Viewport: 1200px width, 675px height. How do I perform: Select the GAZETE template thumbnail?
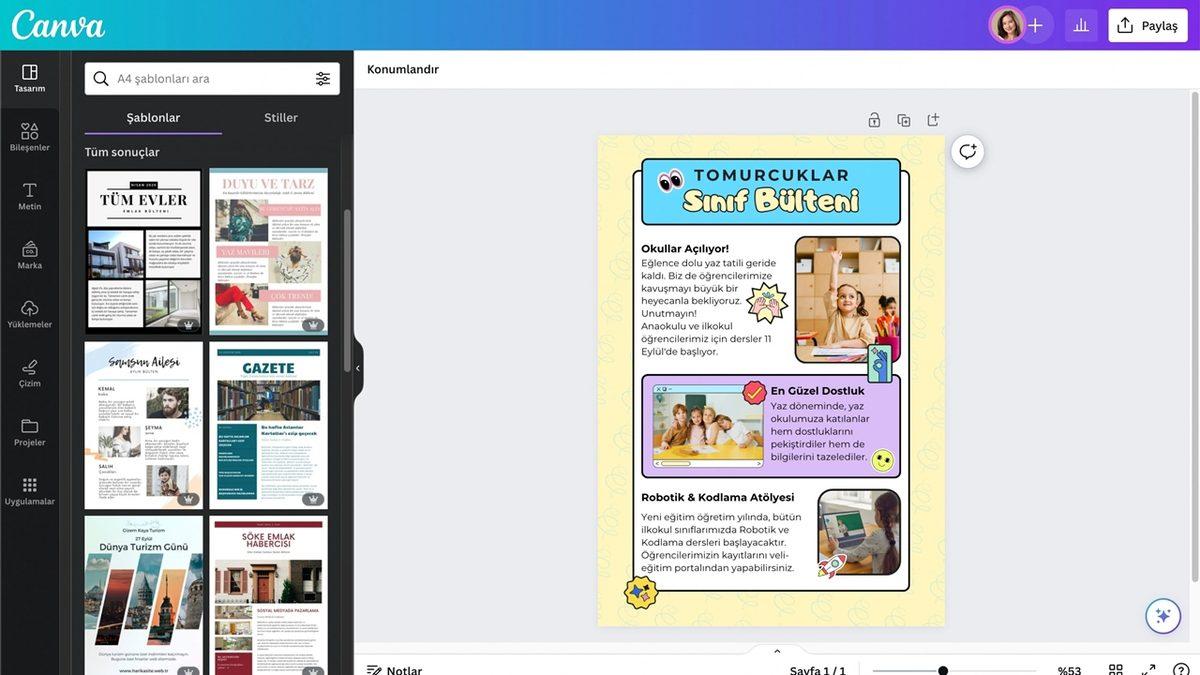coord(268,424)
